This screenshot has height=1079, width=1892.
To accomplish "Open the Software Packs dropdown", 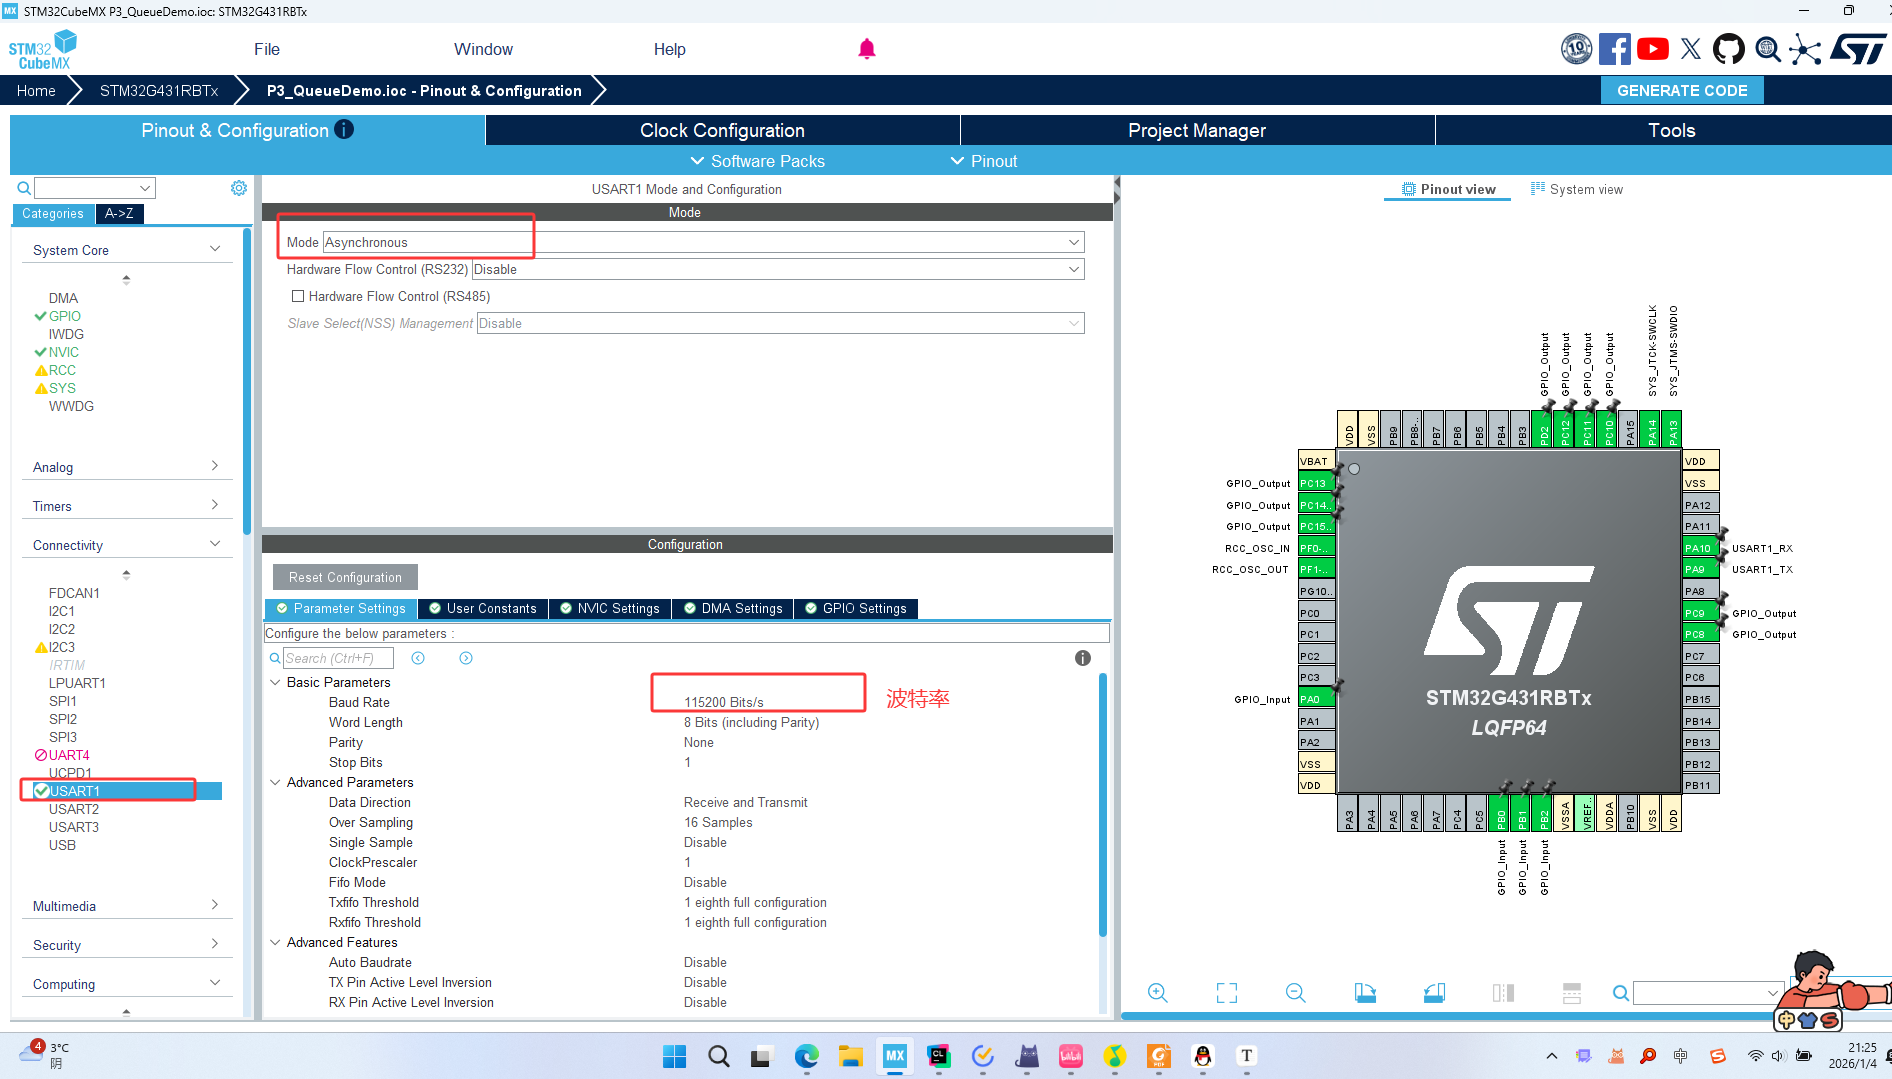I will [758, 161].
